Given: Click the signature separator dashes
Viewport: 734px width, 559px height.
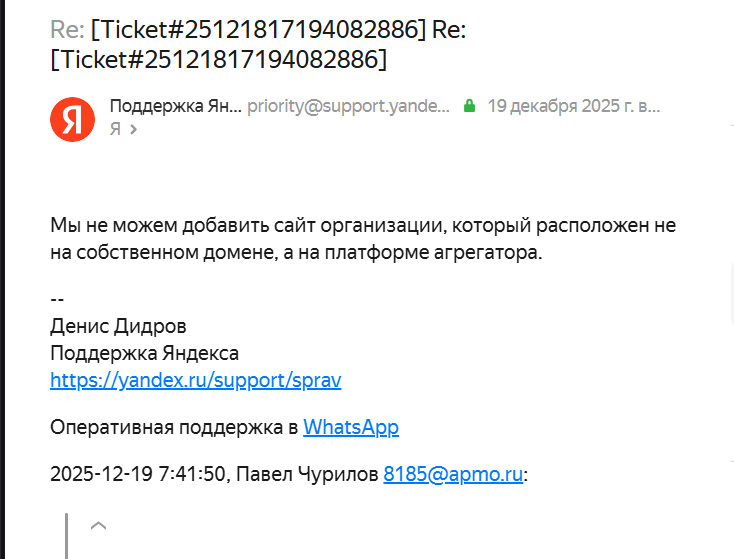Looking at the screenshot, I should click(57, 301).
